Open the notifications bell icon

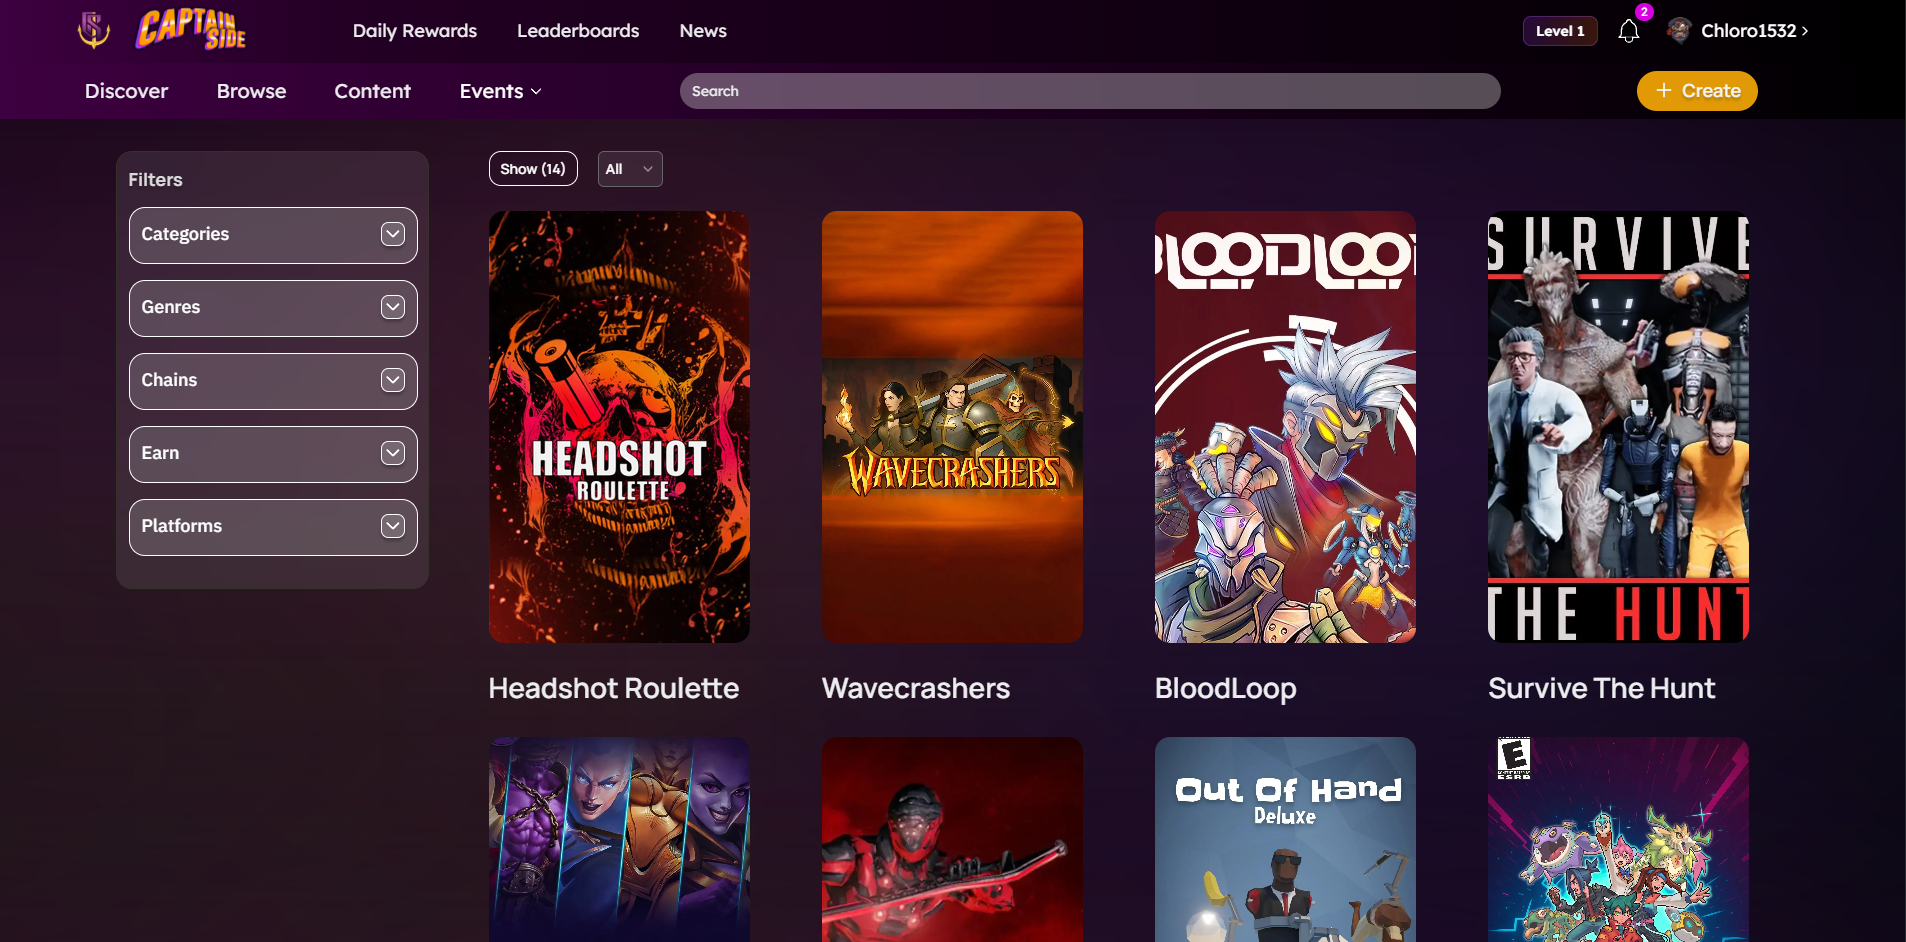pyautogui.click(x=1629, y=32)
